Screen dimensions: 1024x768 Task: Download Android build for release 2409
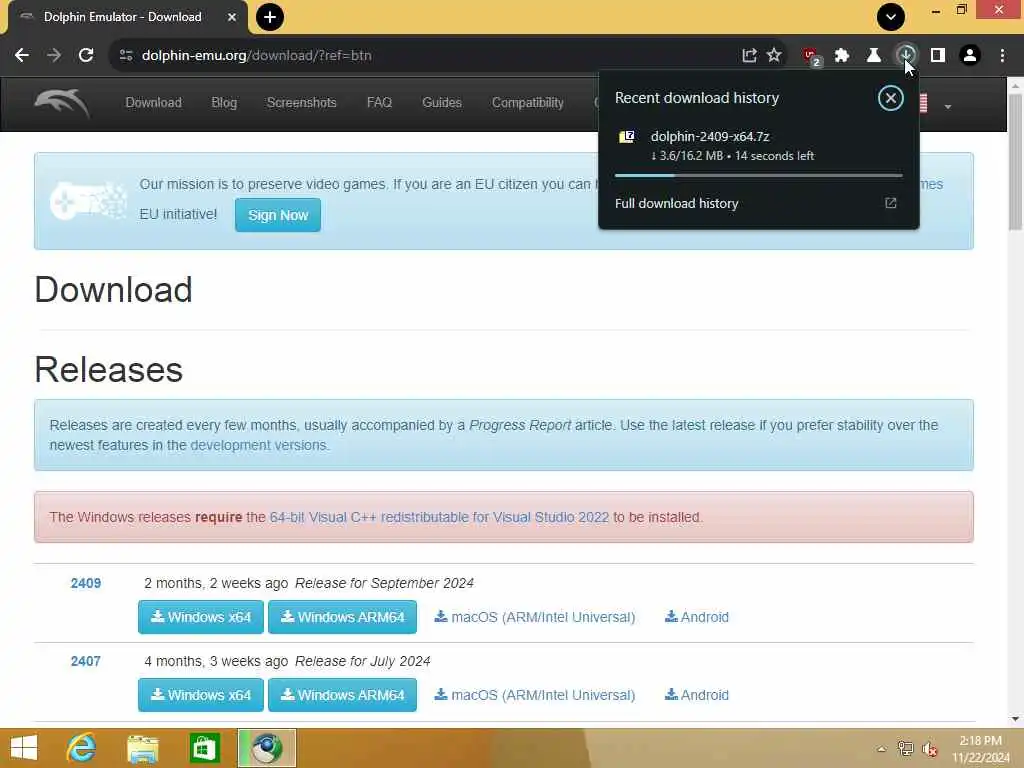[x=697, y=617]
